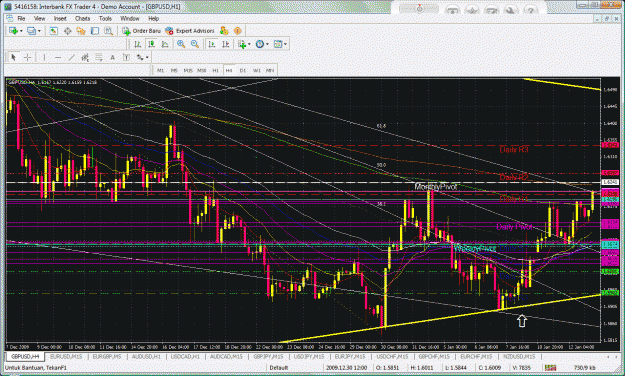The width and height of the screenshot is (625, 376).
Task: Select the Text 'A' drawing tool
Action: (x=112, y=58)
